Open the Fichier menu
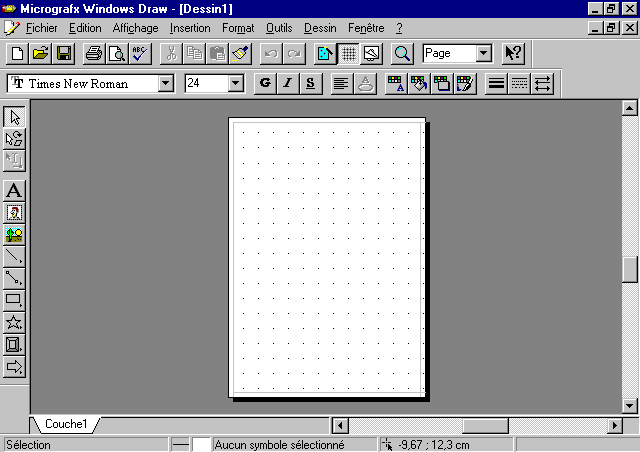 click(42, 28)
